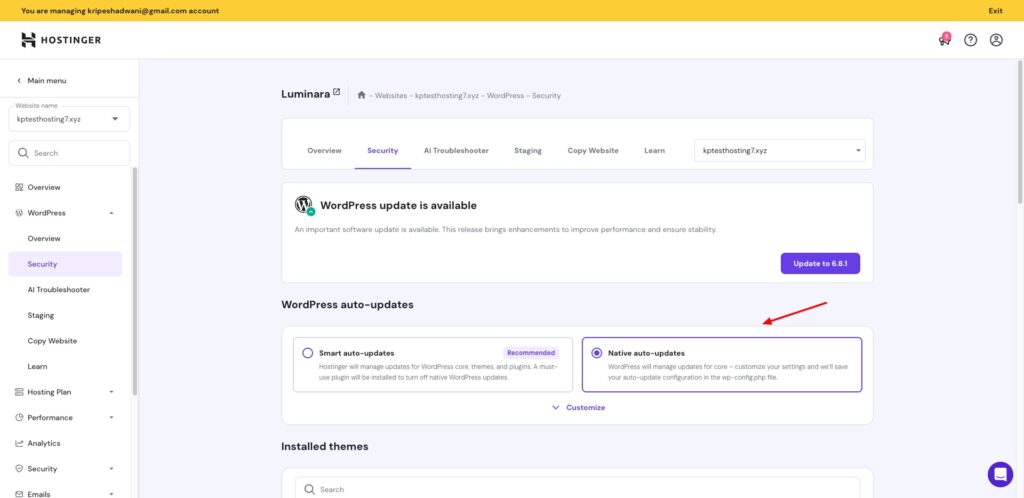Click the main page vertical scrollbar
The width and height of the screenshot is (1024, 498).
(1020, 131)
